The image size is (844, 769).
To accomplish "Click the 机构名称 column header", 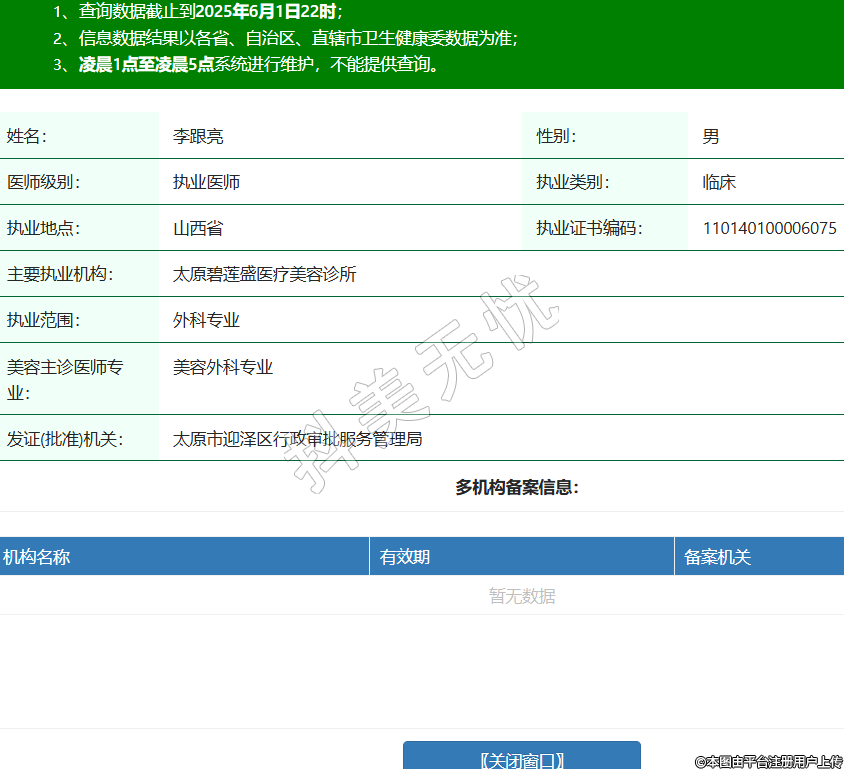I will point(37,557).
